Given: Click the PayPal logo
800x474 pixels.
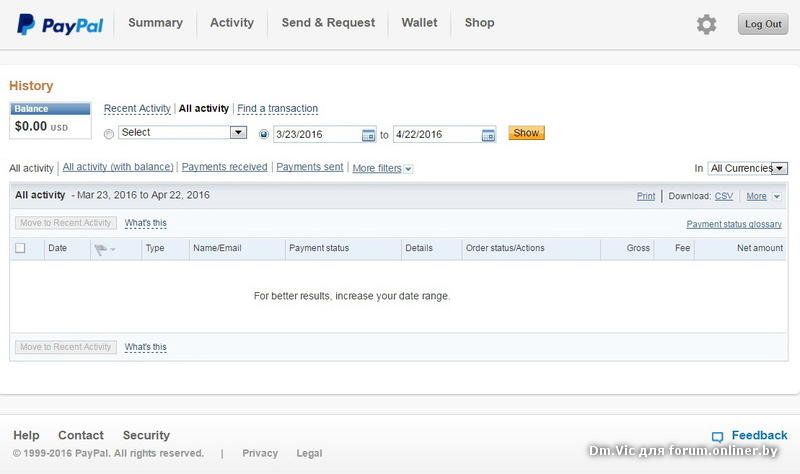Looking at the screenshot, I should [60, 24].
